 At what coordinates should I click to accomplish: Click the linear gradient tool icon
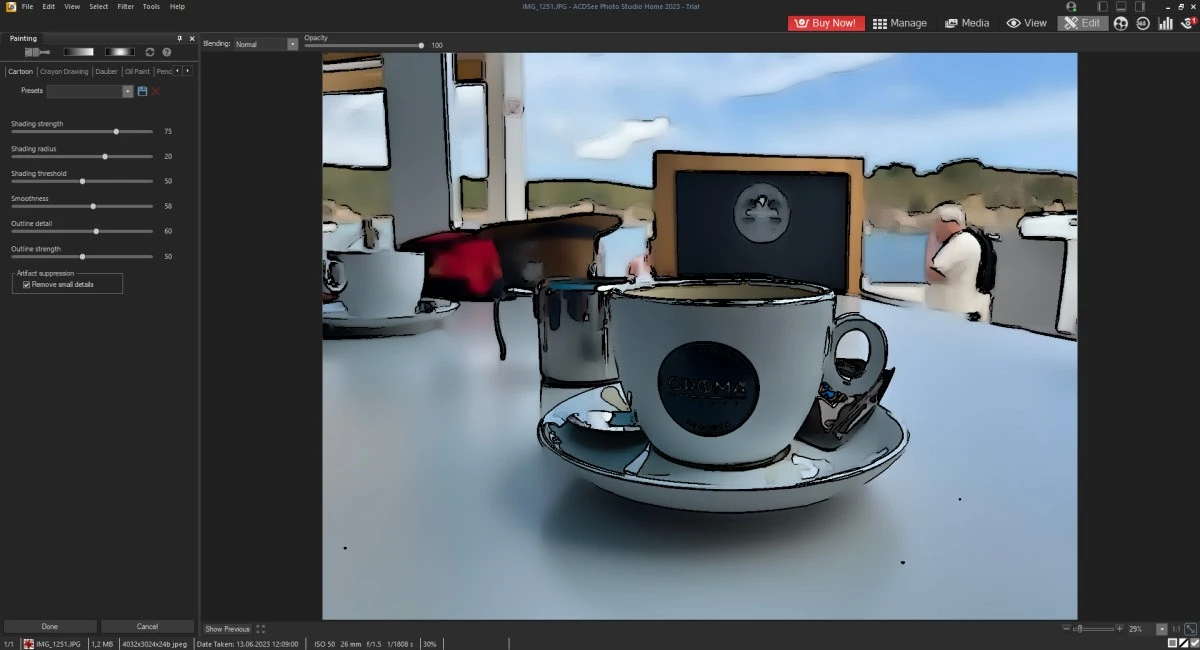coord(78,52)
